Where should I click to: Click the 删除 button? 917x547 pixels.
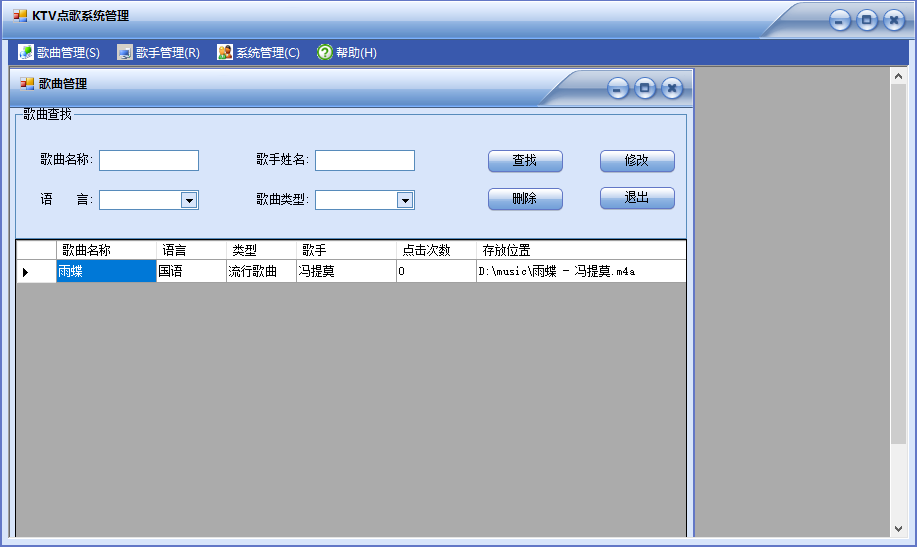(525, 199)
